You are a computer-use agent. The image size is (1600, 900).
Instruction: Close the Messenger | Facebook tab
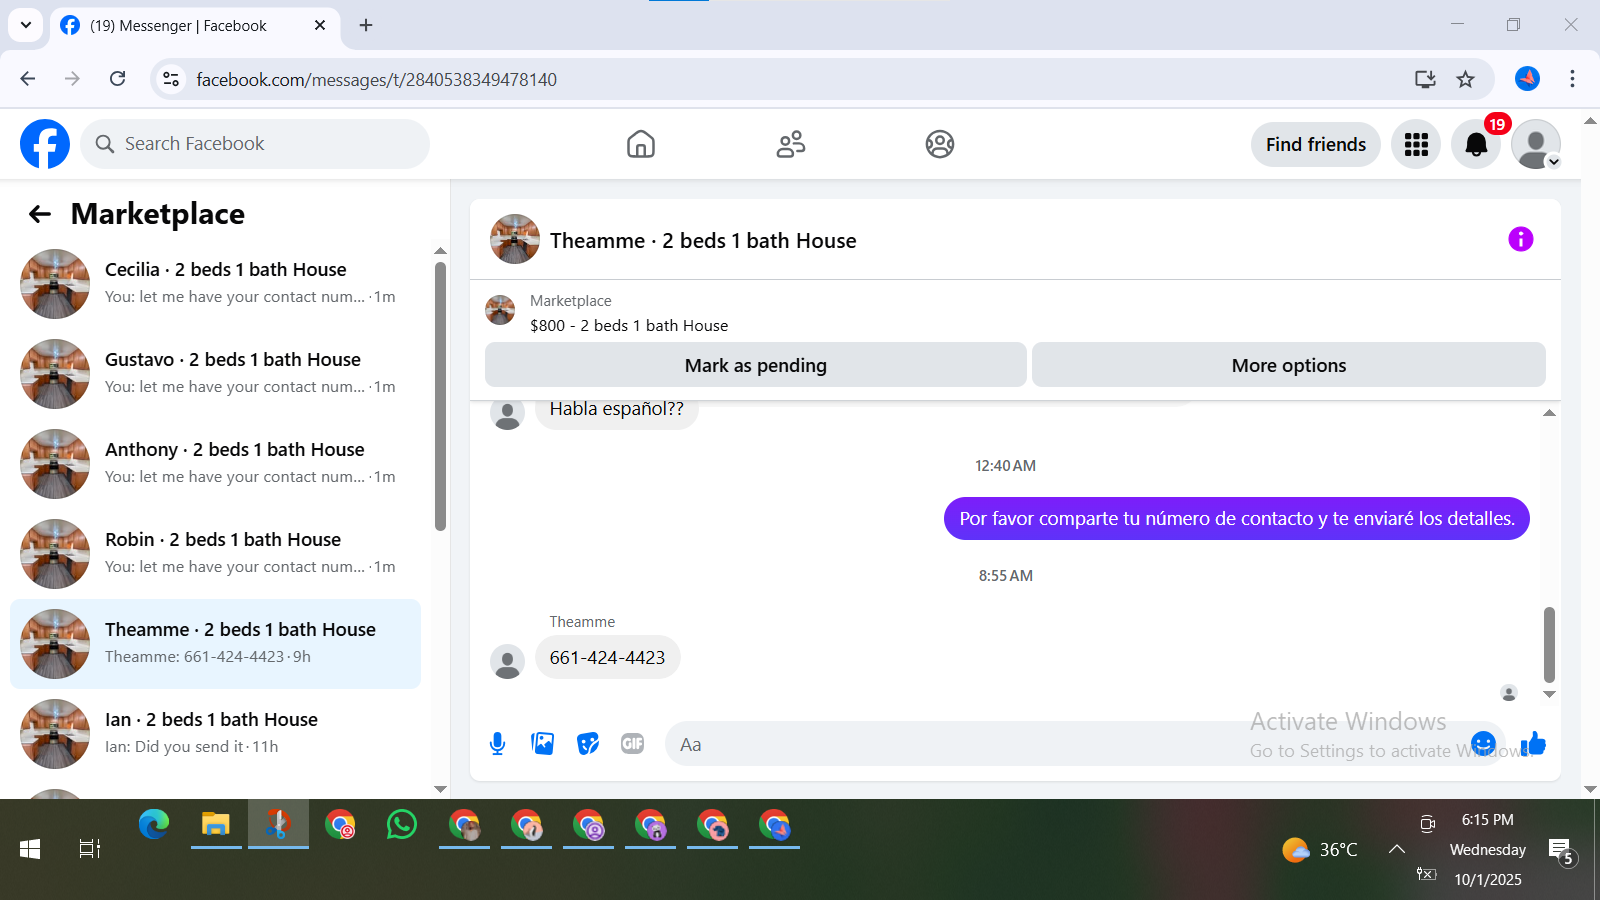[x=320, y=25]
